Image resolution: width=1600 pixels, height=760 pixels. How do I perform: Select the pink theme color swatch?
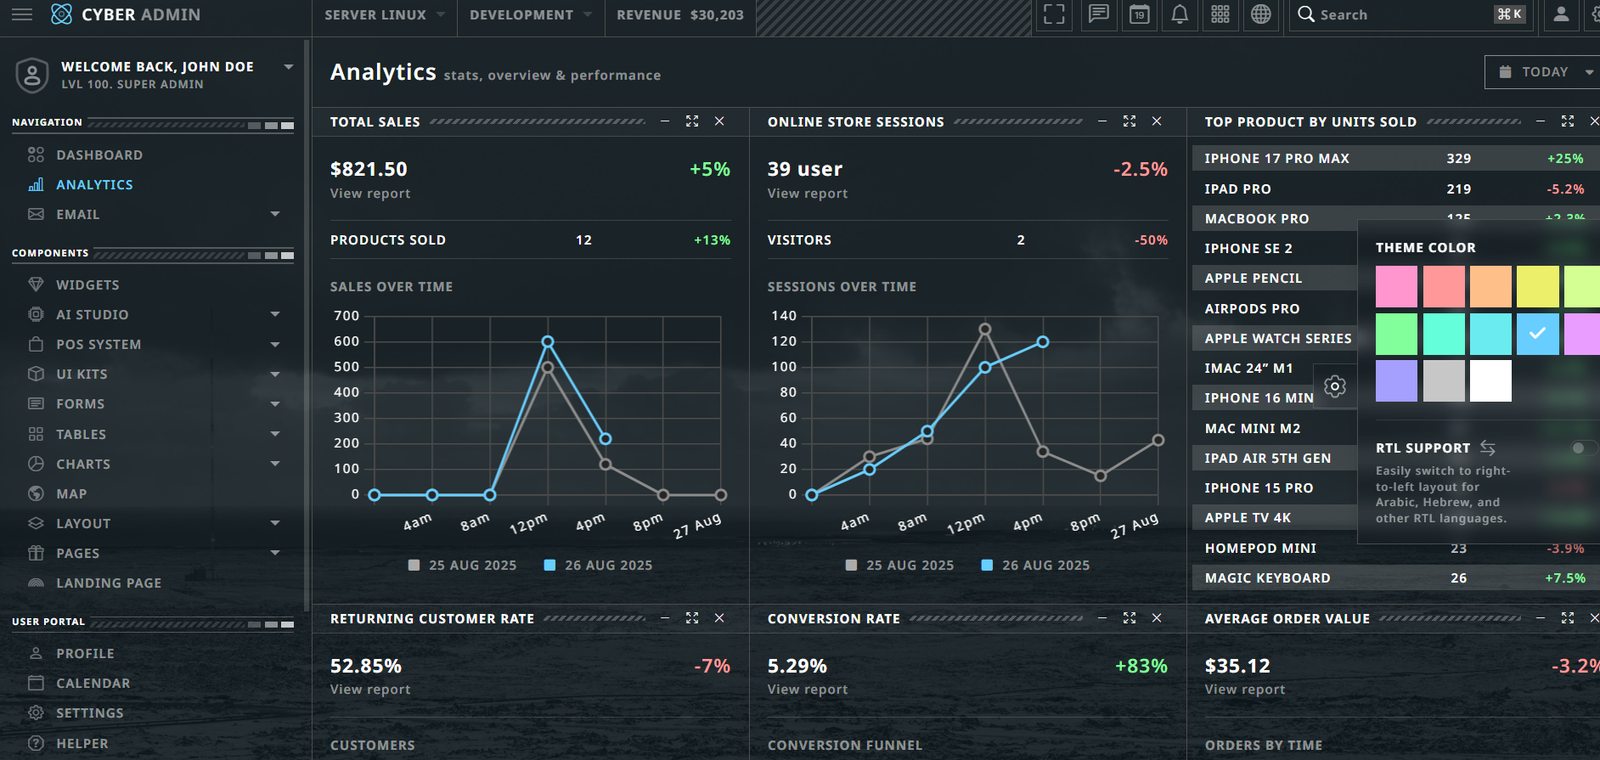coord(1396,287)
